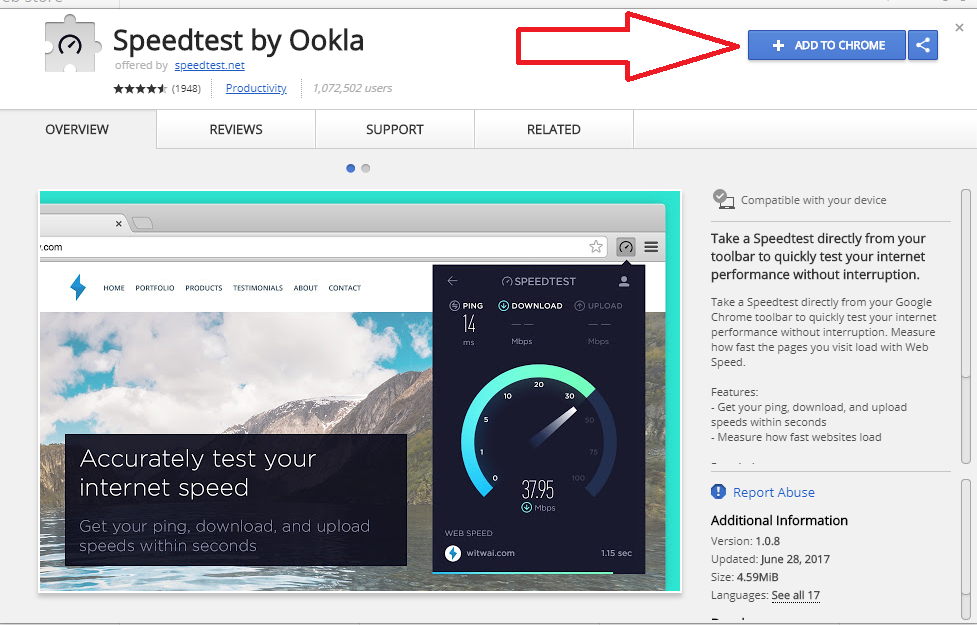This screenshot has width=977, height=625.
Task: Click the PORTFOLIO nav item in screenshot
Action: pyautogui.click(x=155, y=288)
